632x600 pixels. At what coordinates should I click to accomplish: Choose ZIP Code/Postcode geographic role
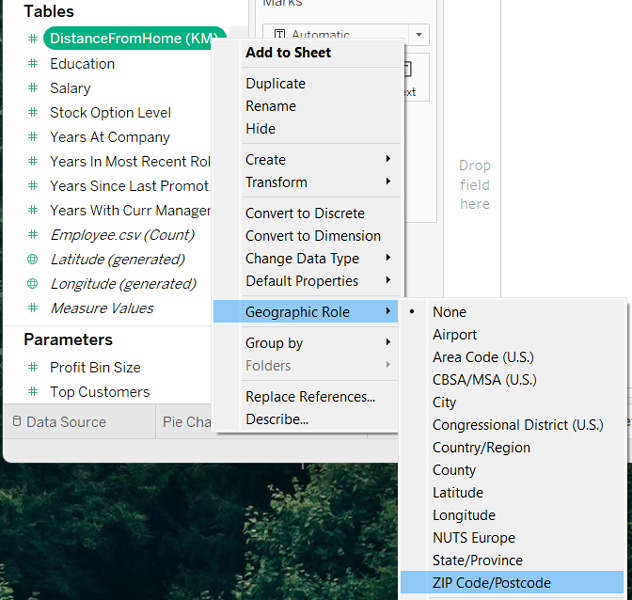pos(491,583)
